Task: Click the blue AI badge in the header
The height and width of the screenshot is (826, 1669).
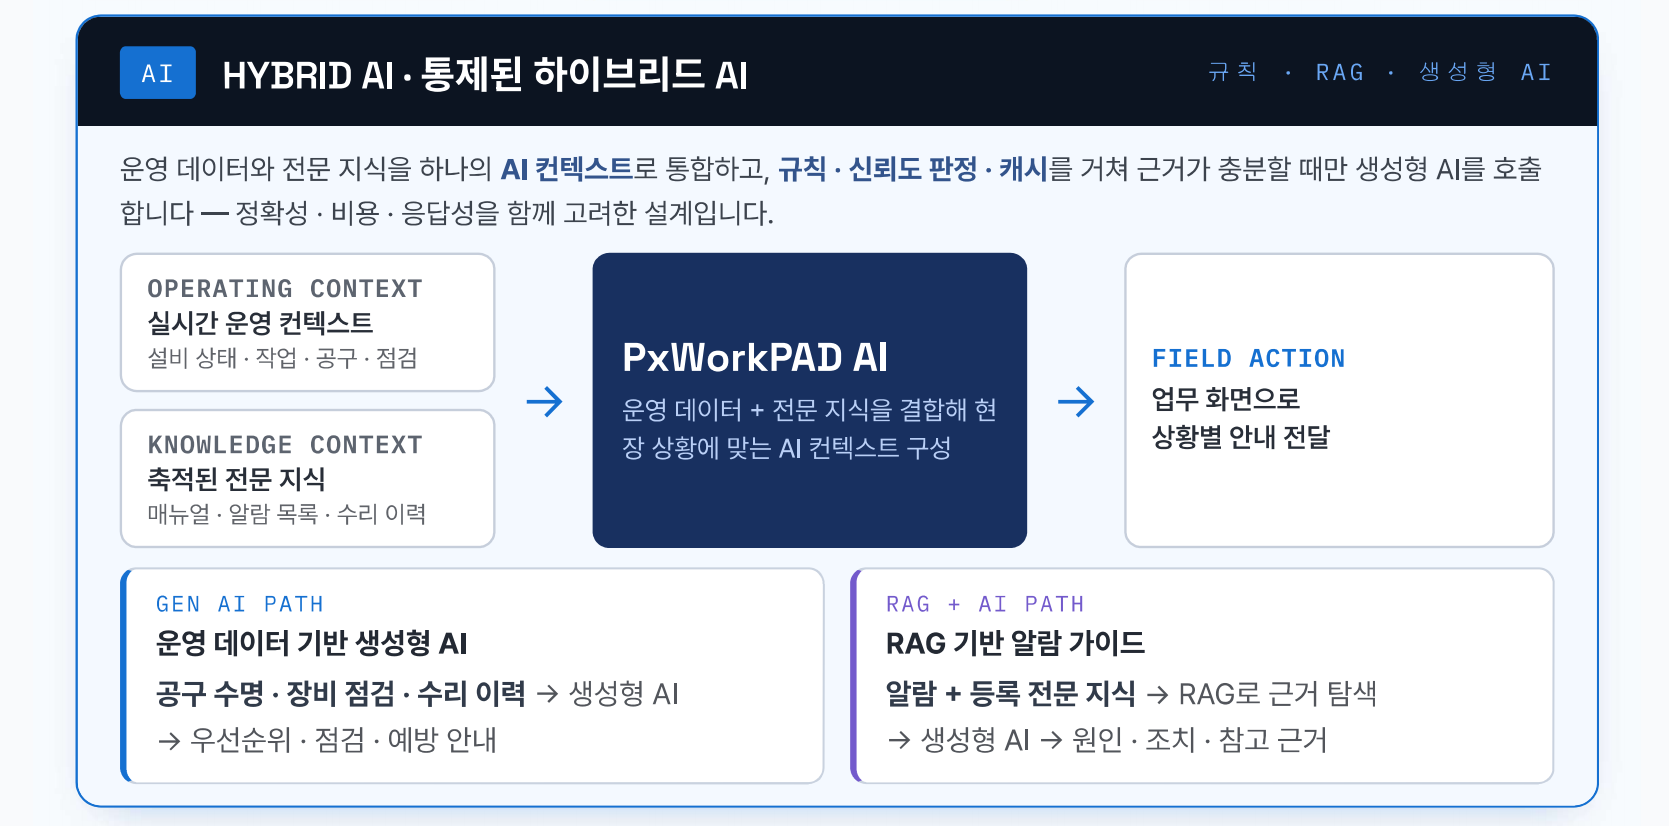Action: coord(158,73)
